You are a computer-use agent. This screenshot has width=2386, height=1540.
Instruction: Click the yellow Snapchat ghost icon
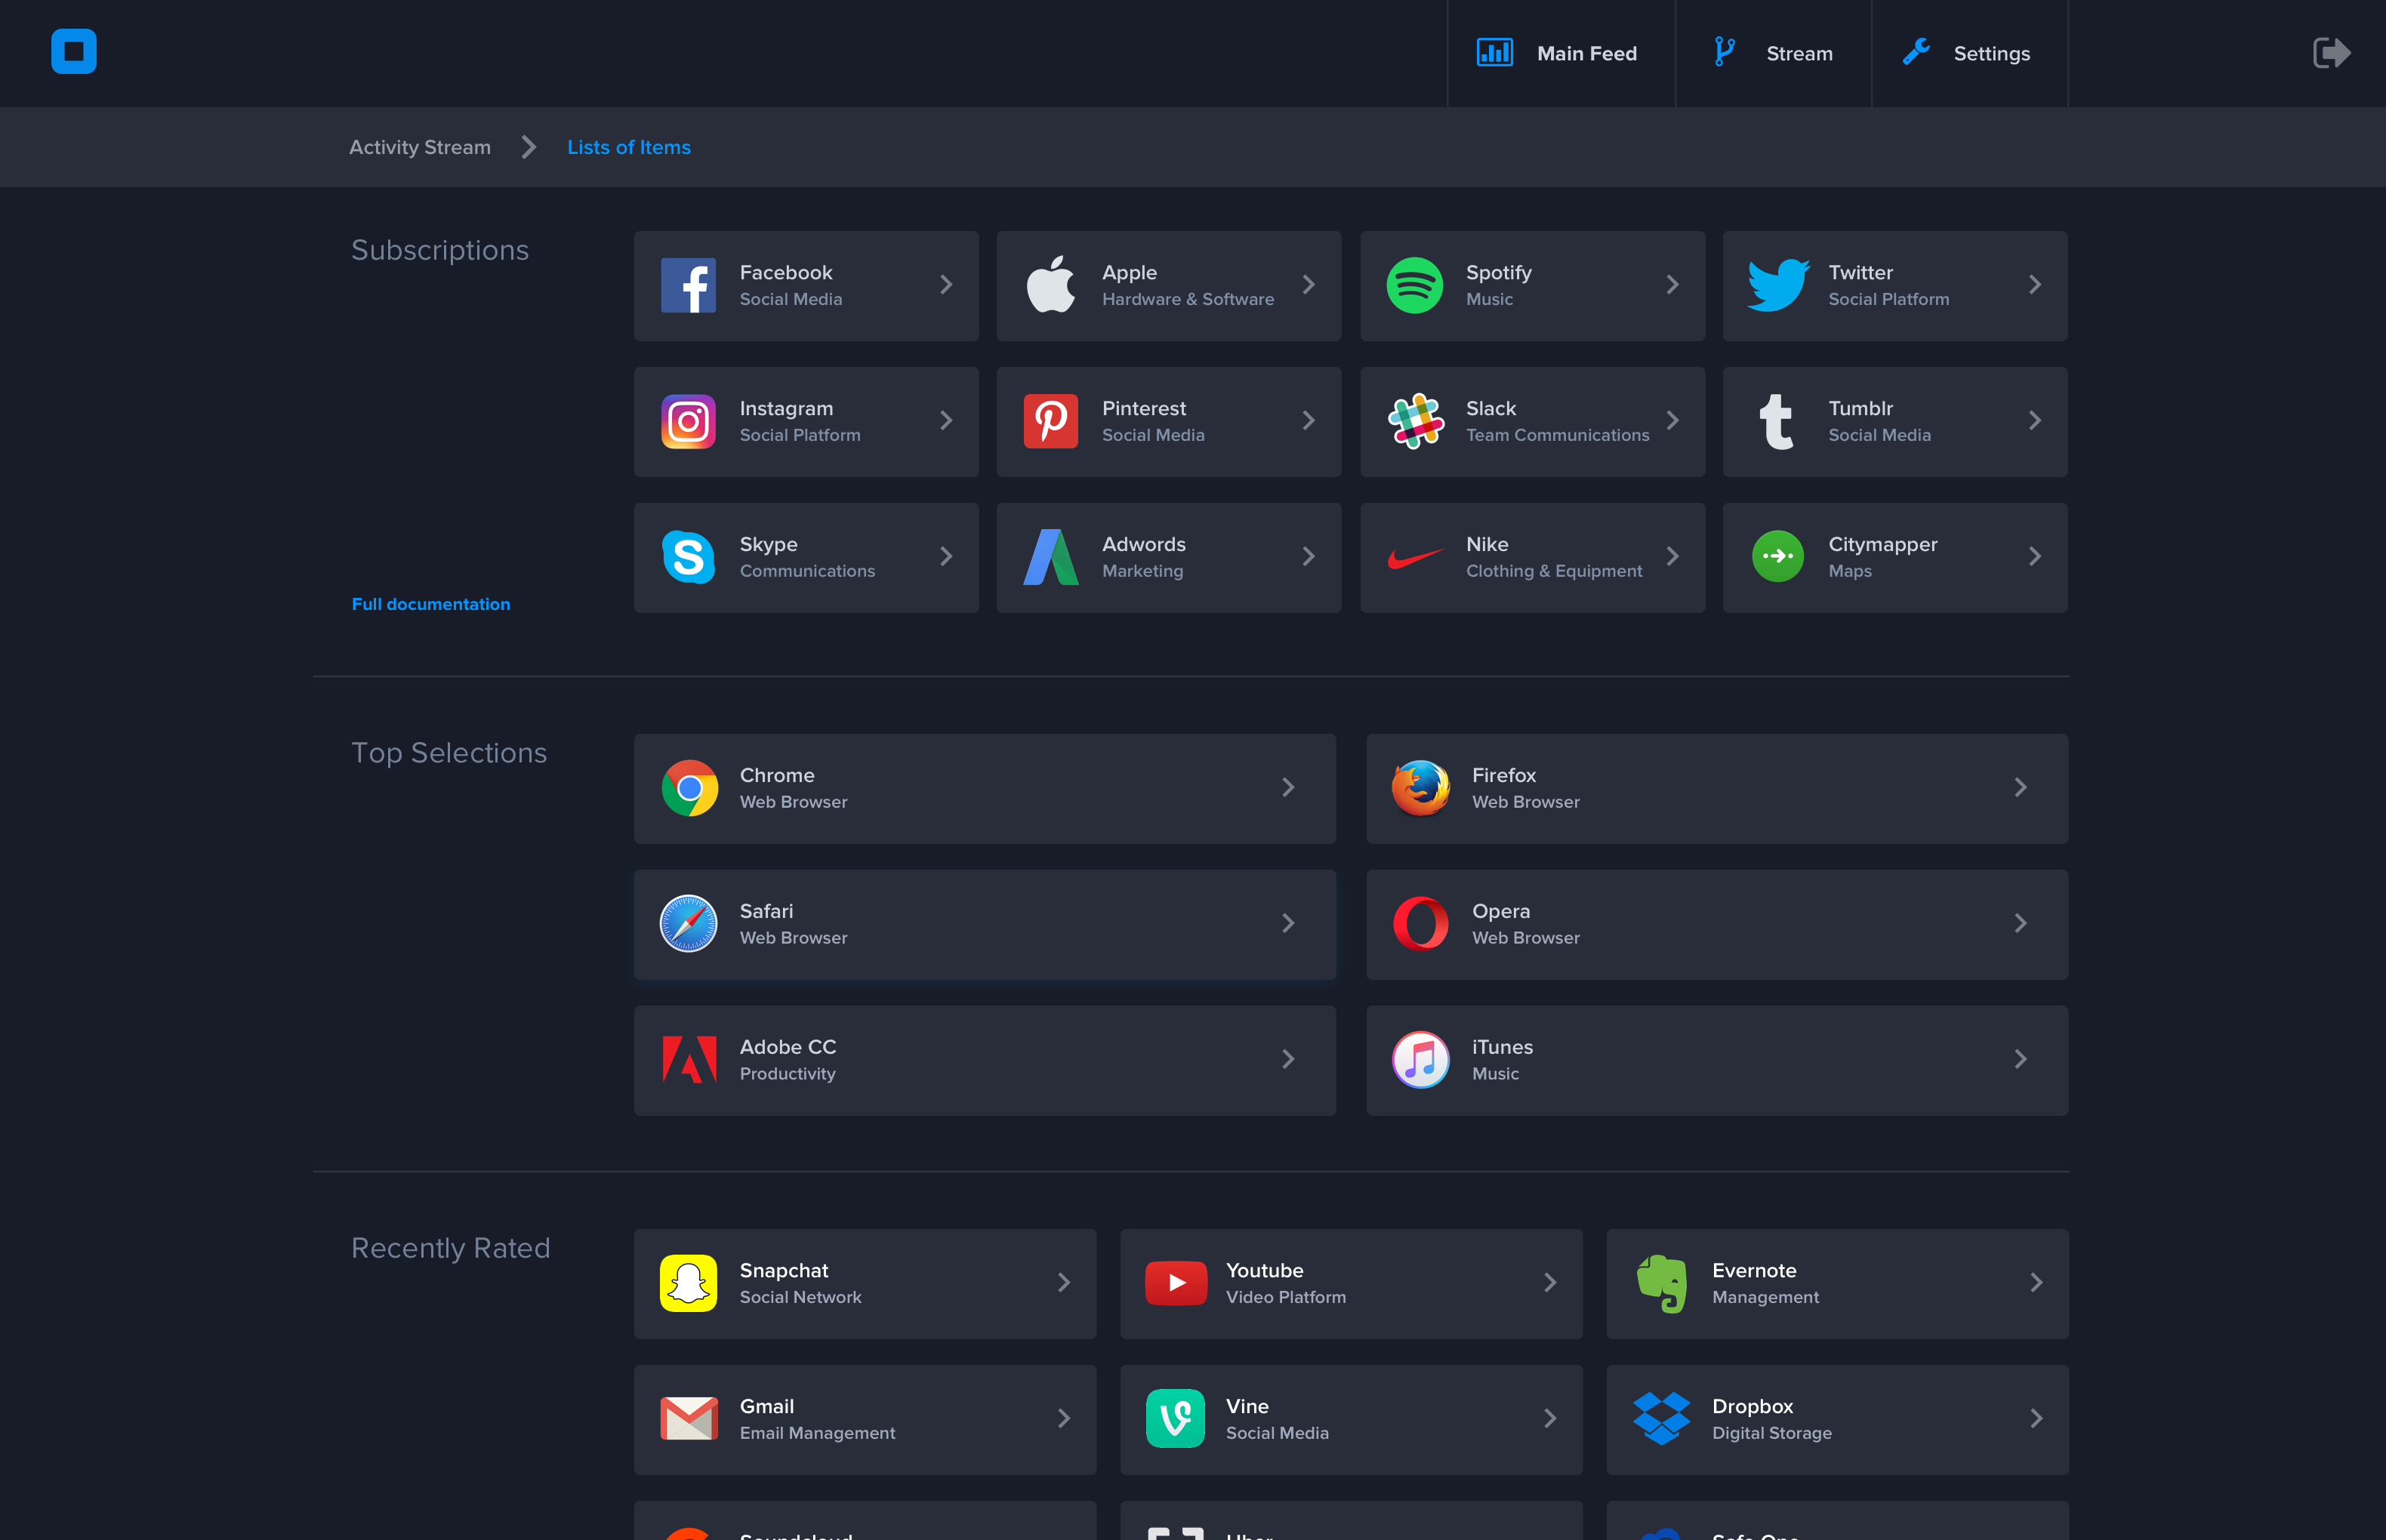point(688,1283)
